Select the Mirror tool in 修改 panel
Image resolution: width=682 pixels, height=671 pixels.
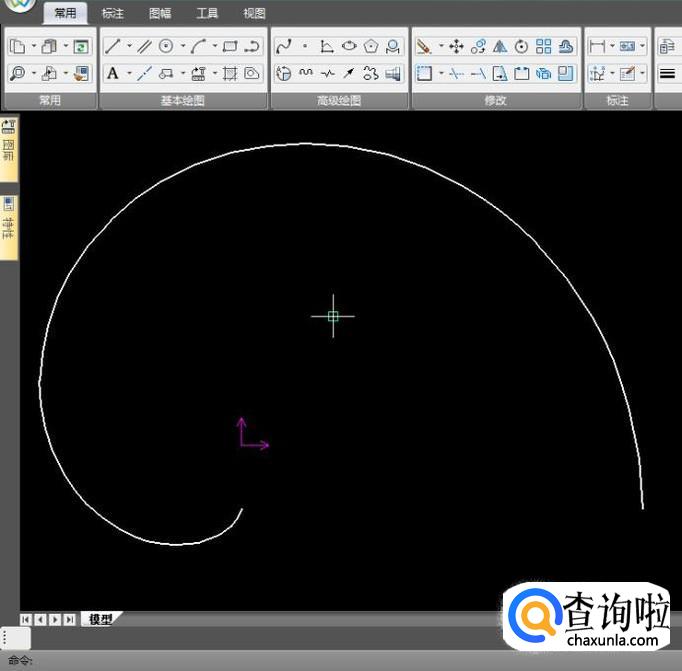tap(499, 46)
